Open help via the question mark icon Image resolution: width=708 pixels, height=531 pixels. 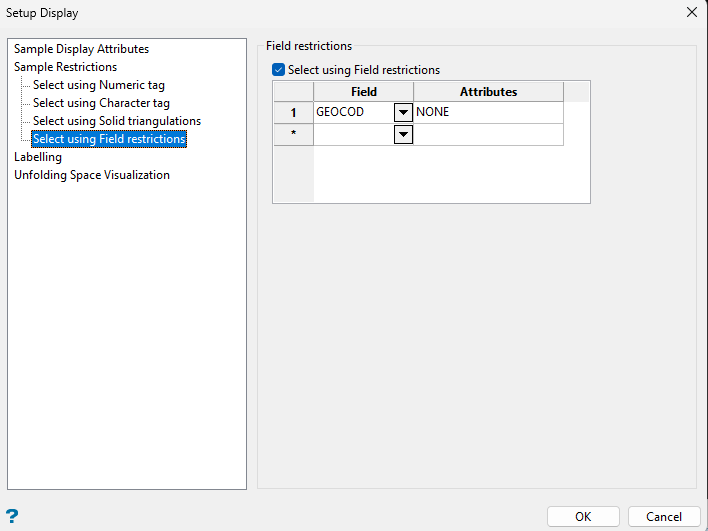(12, 516)
